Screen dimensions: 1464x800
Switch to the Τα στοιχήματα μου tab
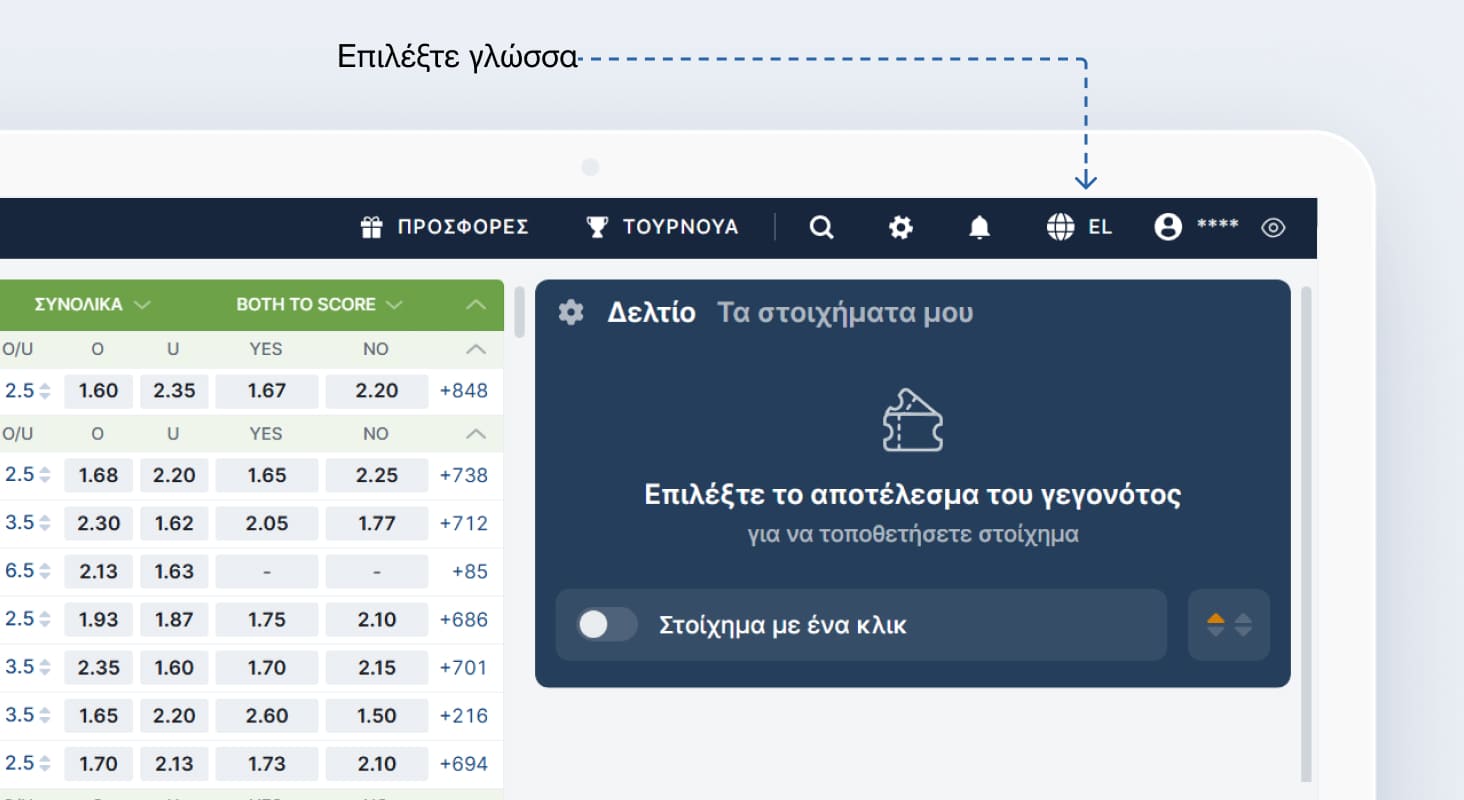coord(845,312)
